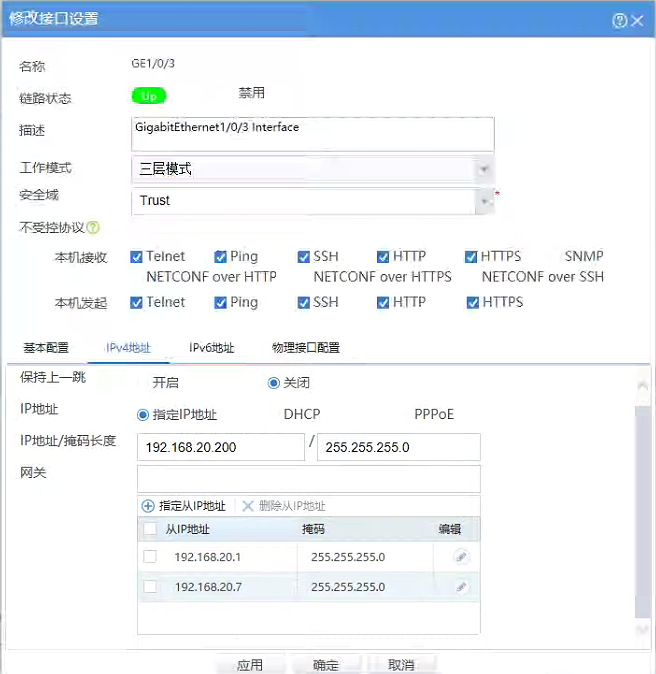The width and height of the screenshot is (656, 674).
Task: Click the 应用 button
Action: point(250,665)
